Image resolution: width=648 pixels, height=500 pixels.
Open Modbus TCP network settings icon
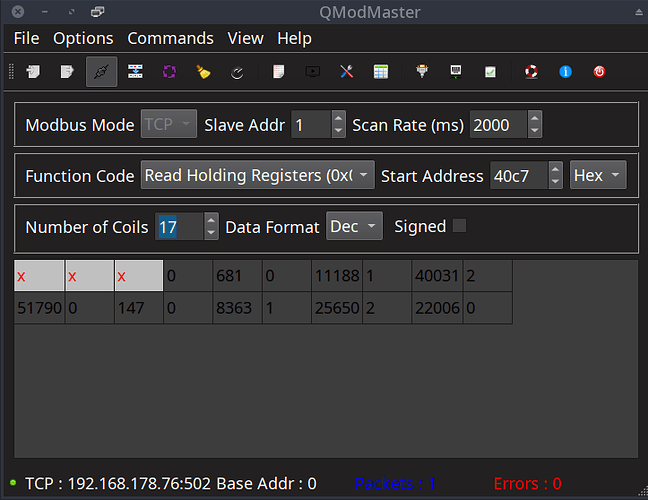tap(456, 72)
